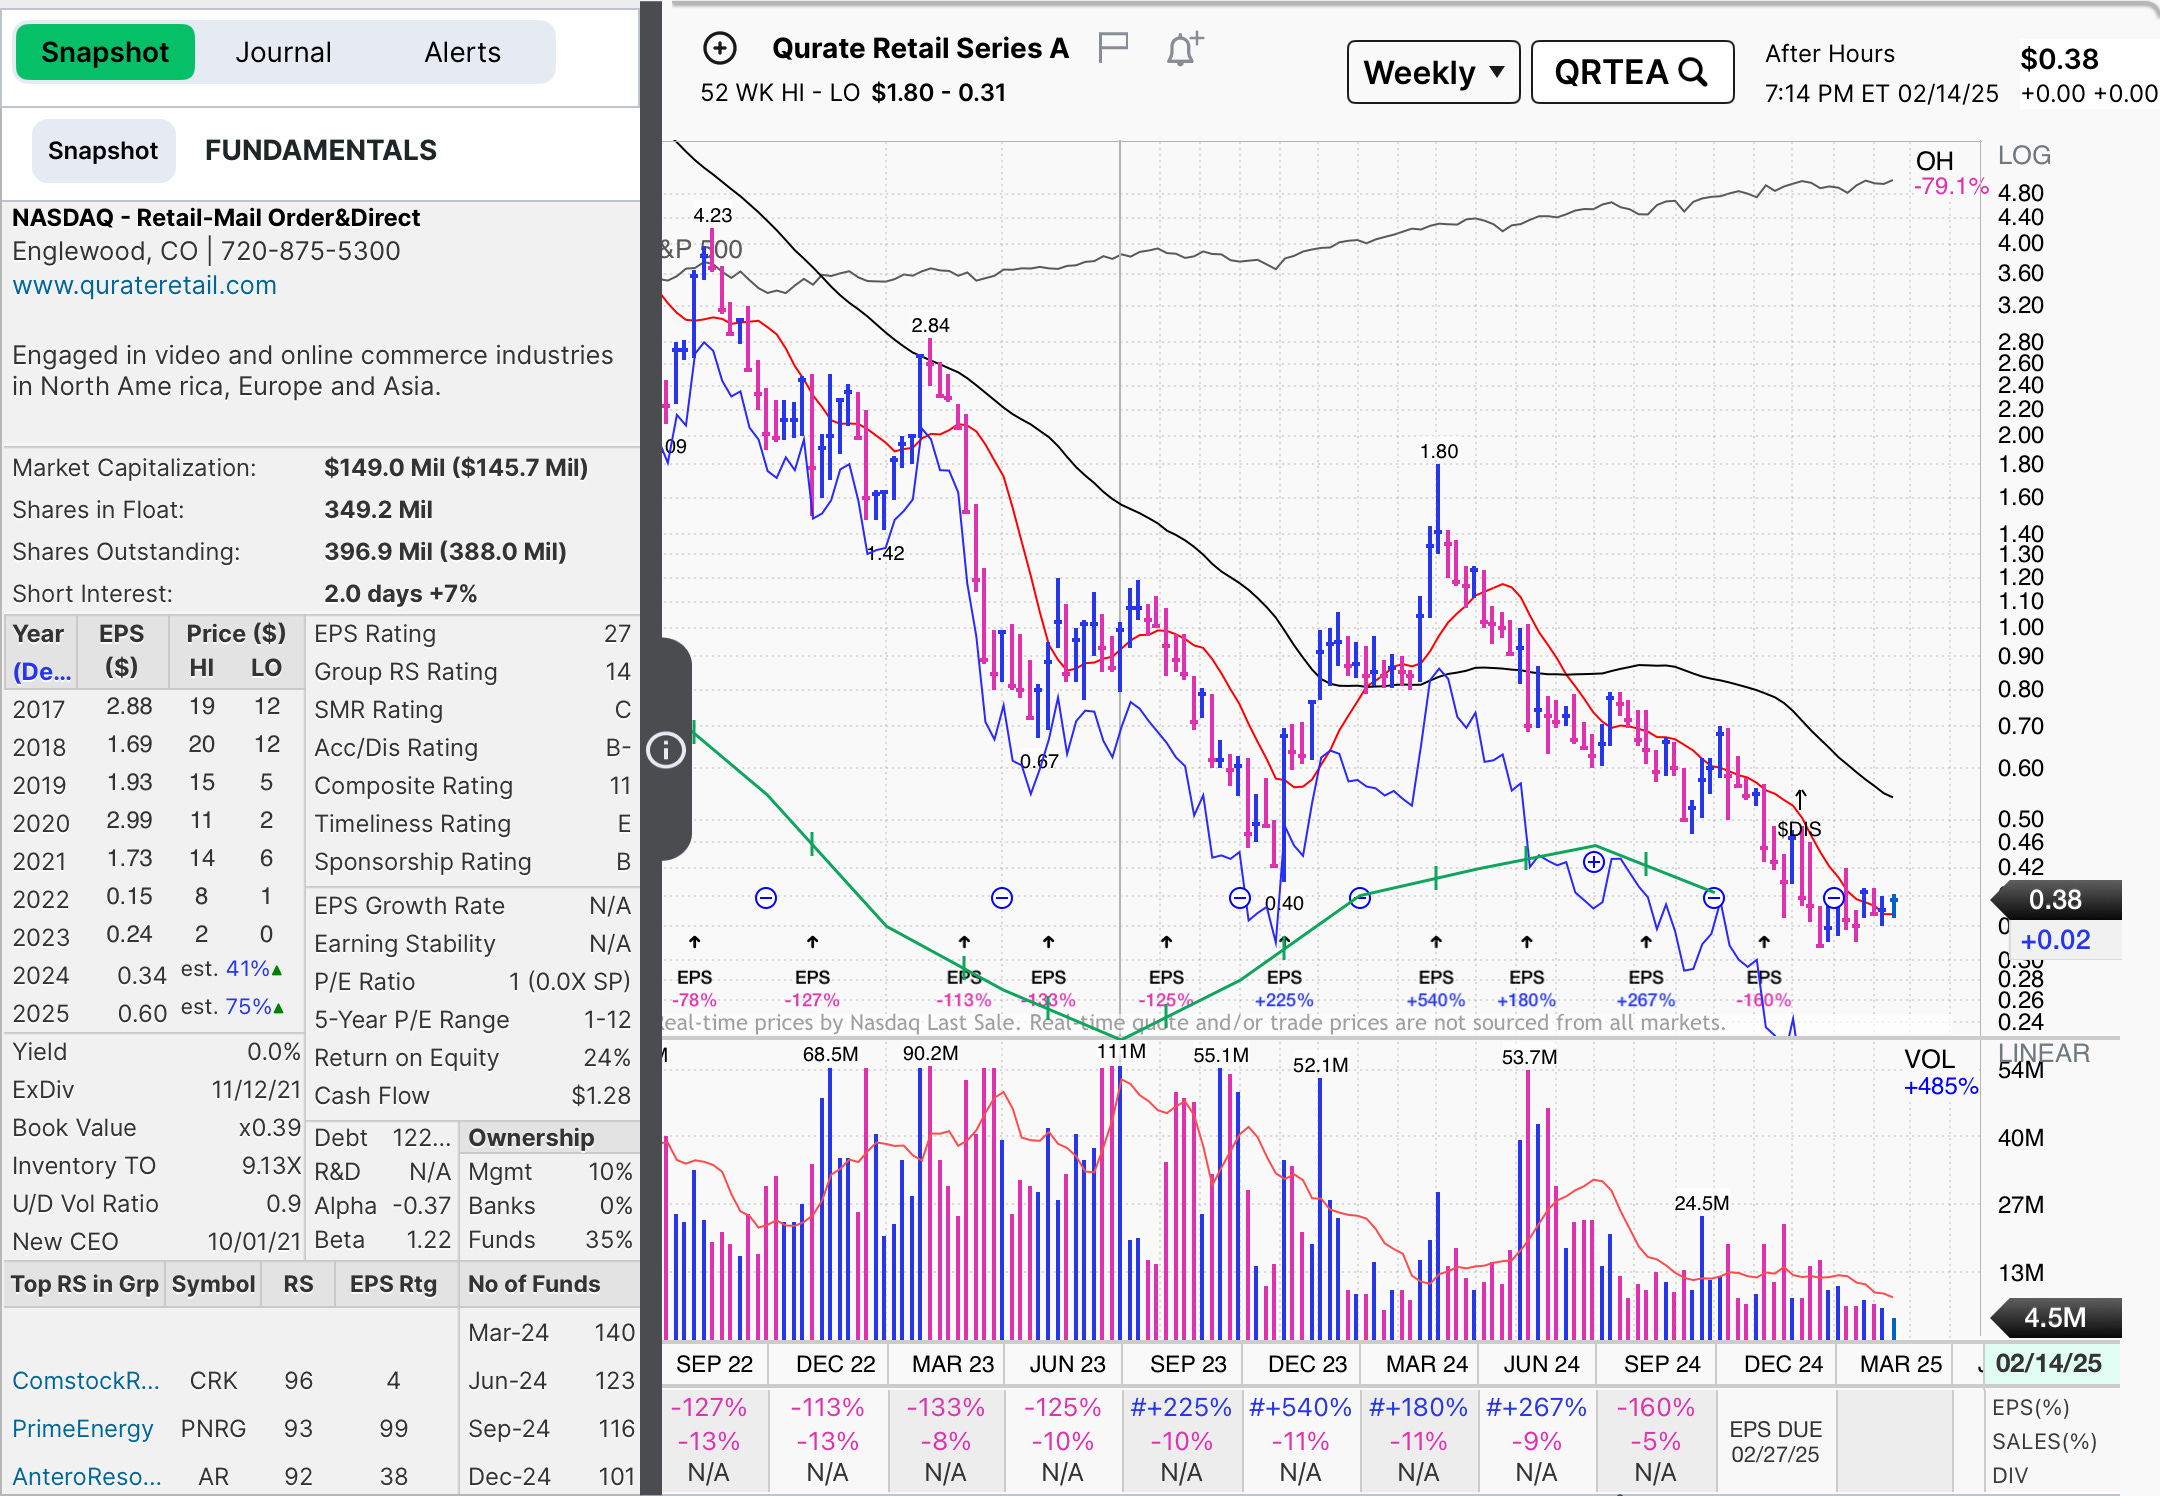
Task: Click the $DIS marker arrow on chart
Action: (1800, 798)
